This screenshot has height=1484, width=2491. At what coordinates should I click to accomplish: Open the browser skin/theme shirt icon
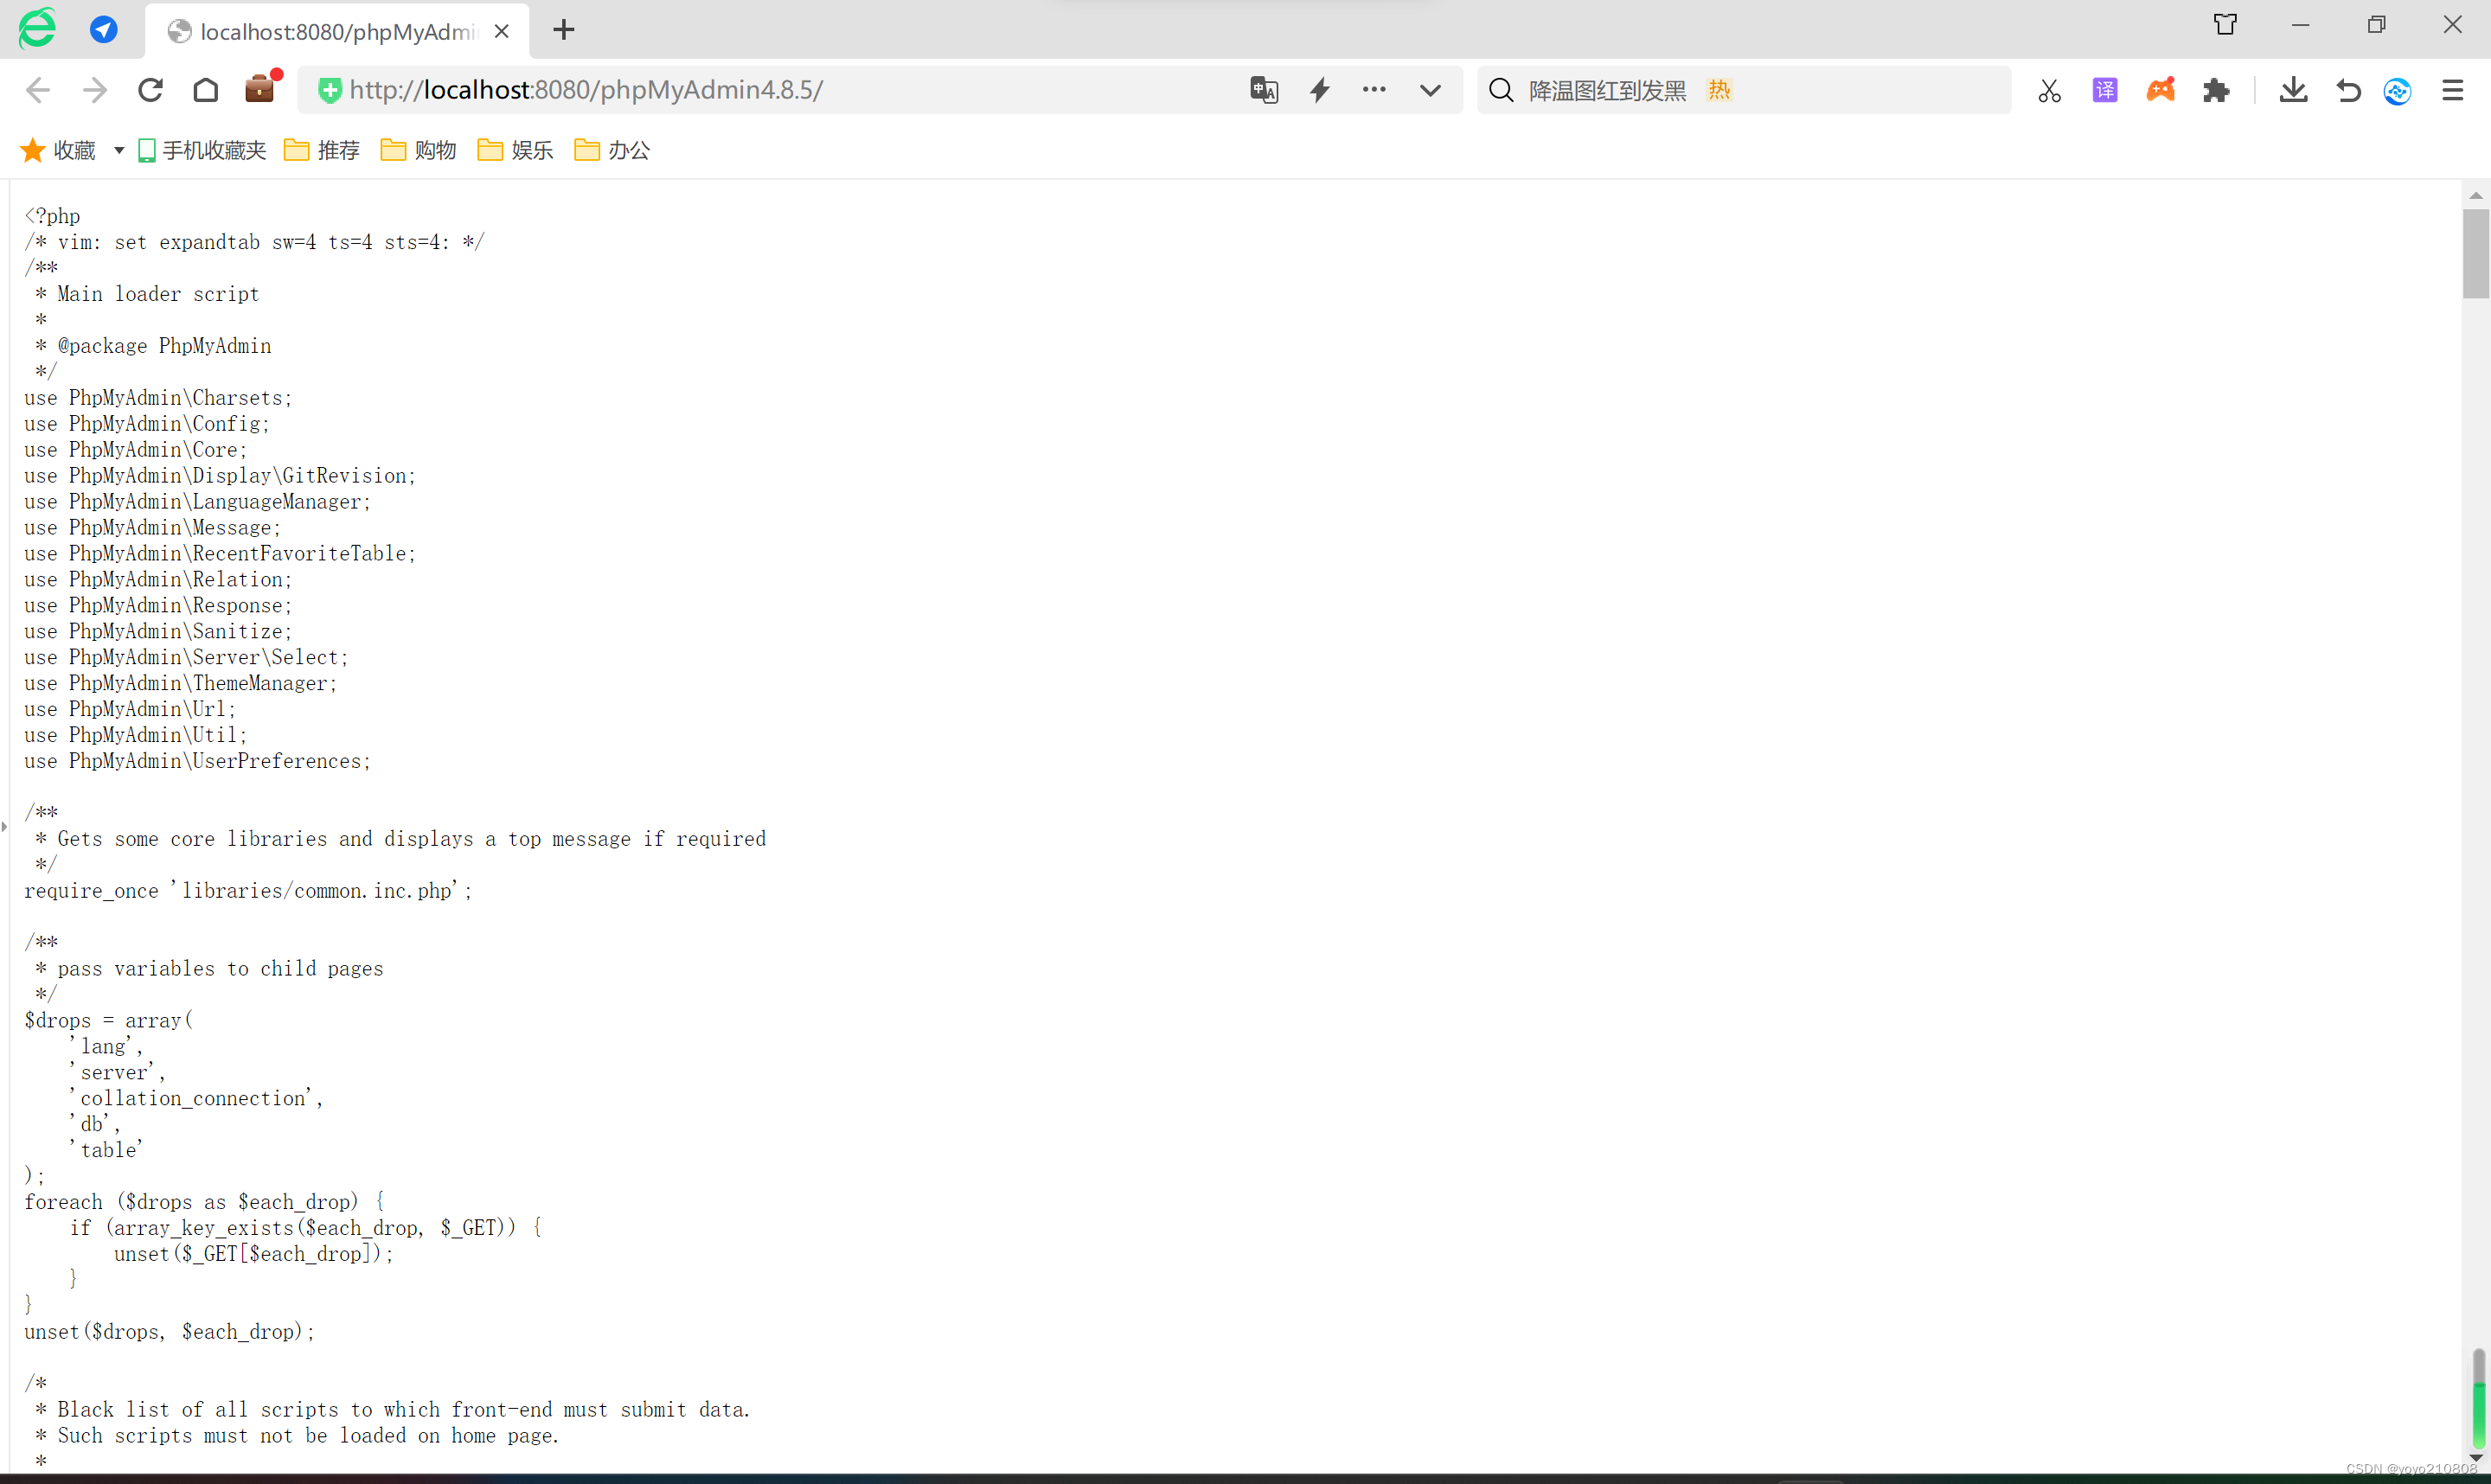pos(2225,23)
